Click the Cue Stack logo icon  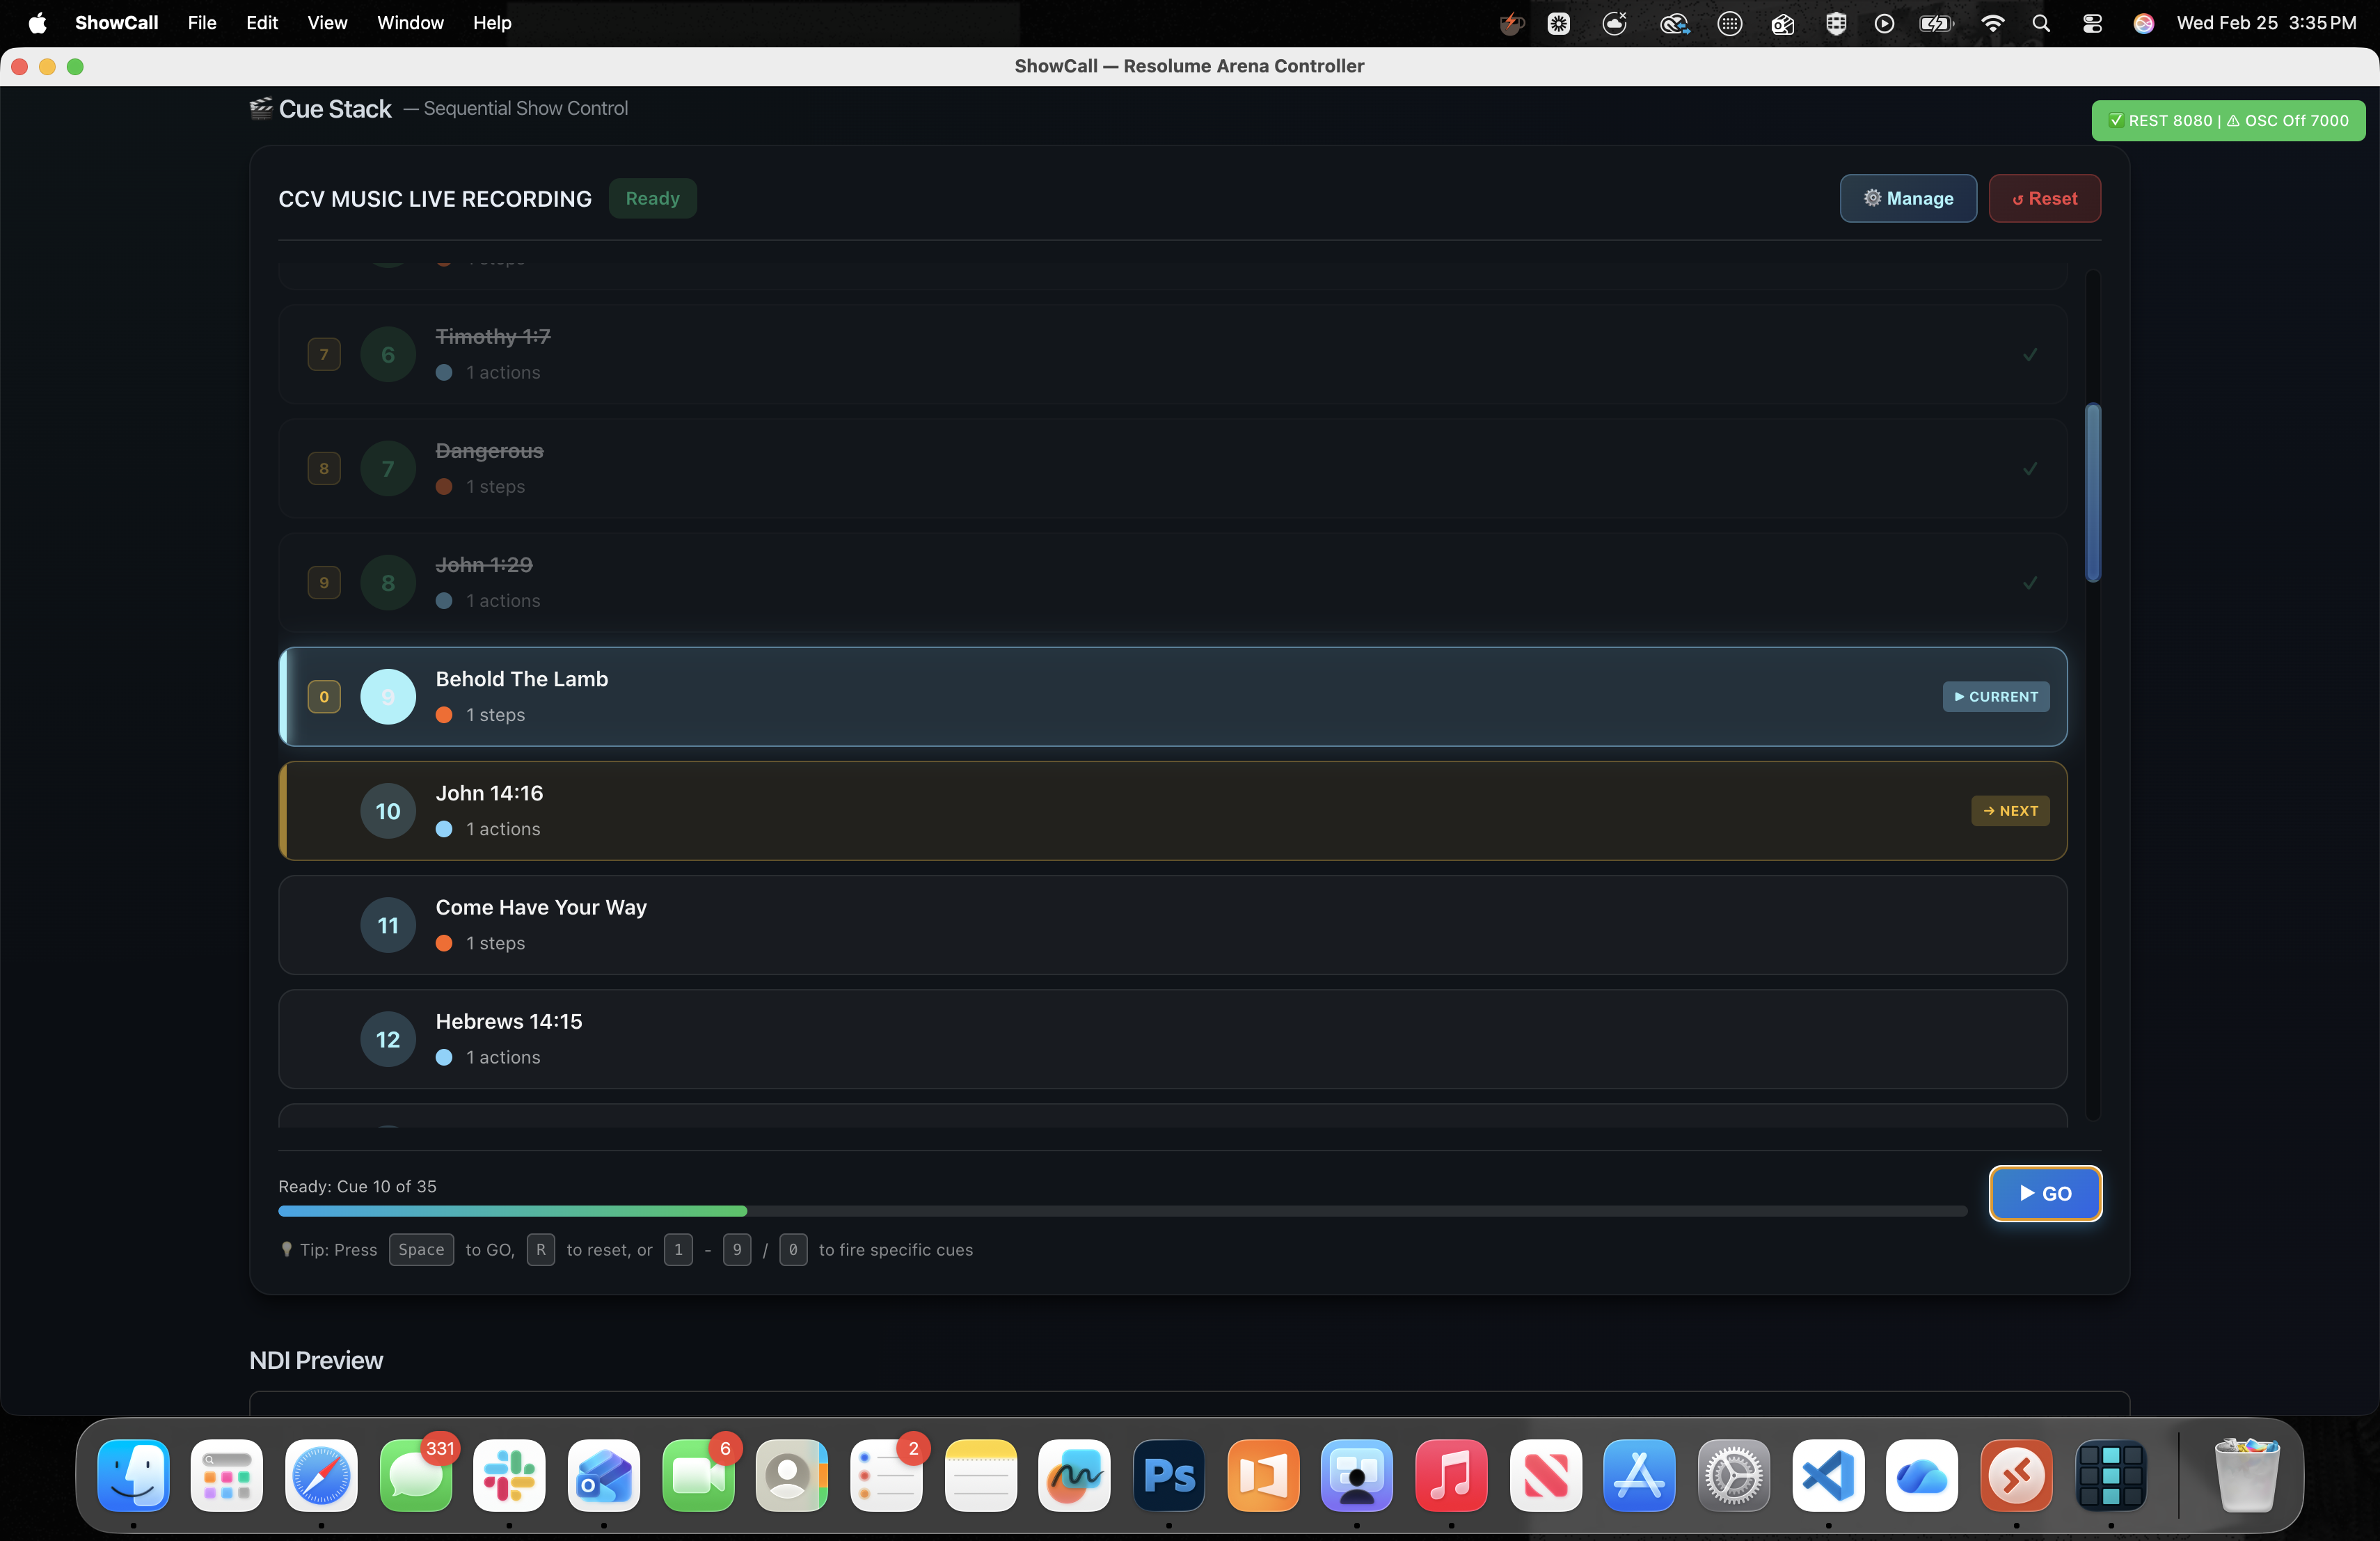260,107
